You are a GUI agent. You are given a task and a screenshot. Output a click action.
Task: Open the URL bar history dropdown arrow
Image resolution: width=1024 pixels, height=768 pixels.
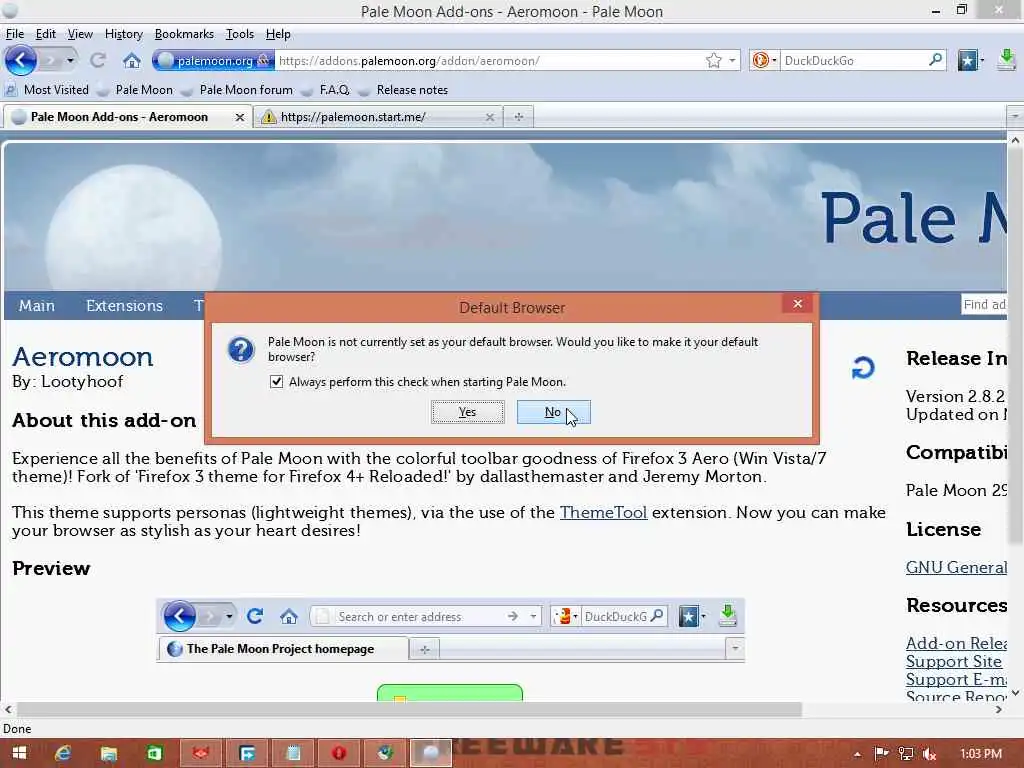coord(732,61)
